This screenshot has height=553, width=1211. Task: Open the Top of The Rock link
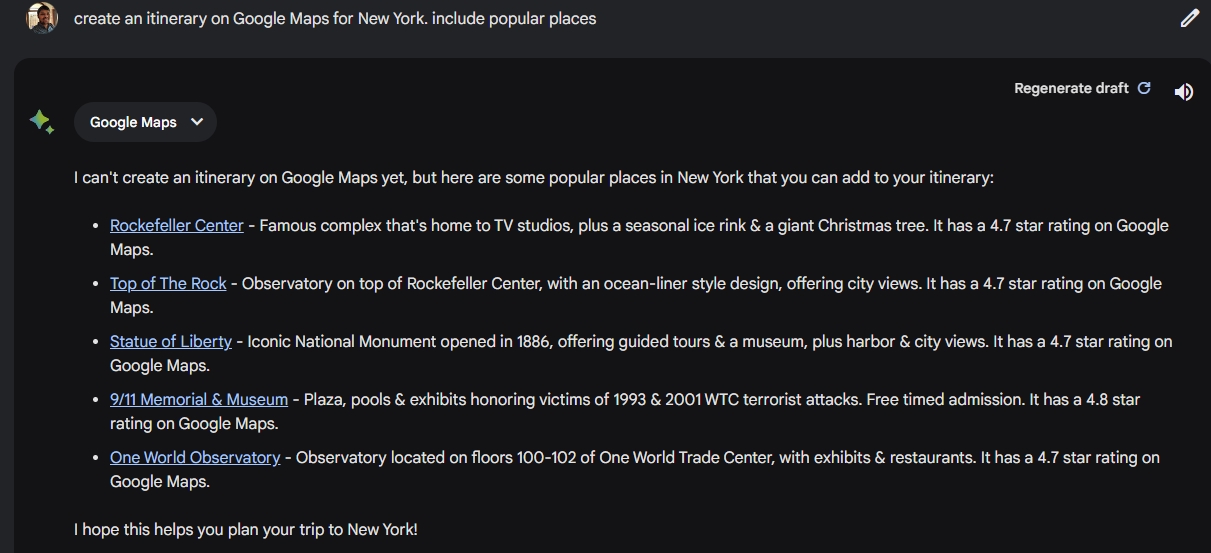[x=168, y=284]
